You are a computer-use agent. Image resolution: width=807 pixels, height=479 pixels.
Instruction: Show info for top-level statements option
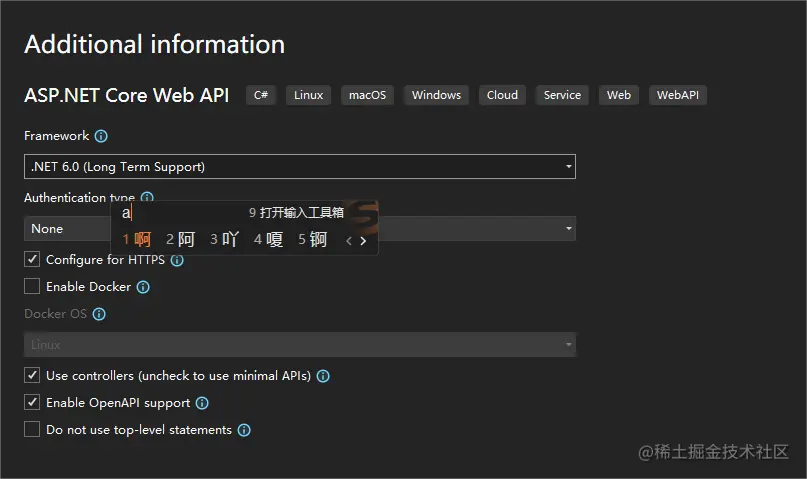click(244, 430)
